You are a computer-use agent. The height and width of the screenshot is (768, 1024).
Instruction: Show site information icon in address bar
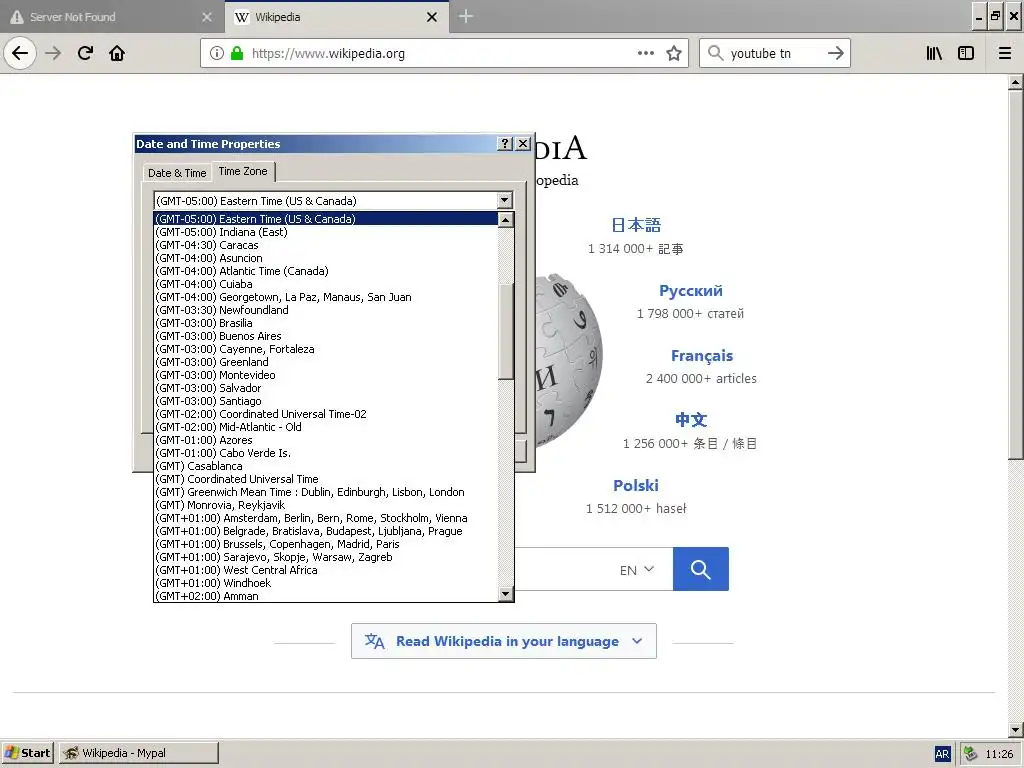217,53
